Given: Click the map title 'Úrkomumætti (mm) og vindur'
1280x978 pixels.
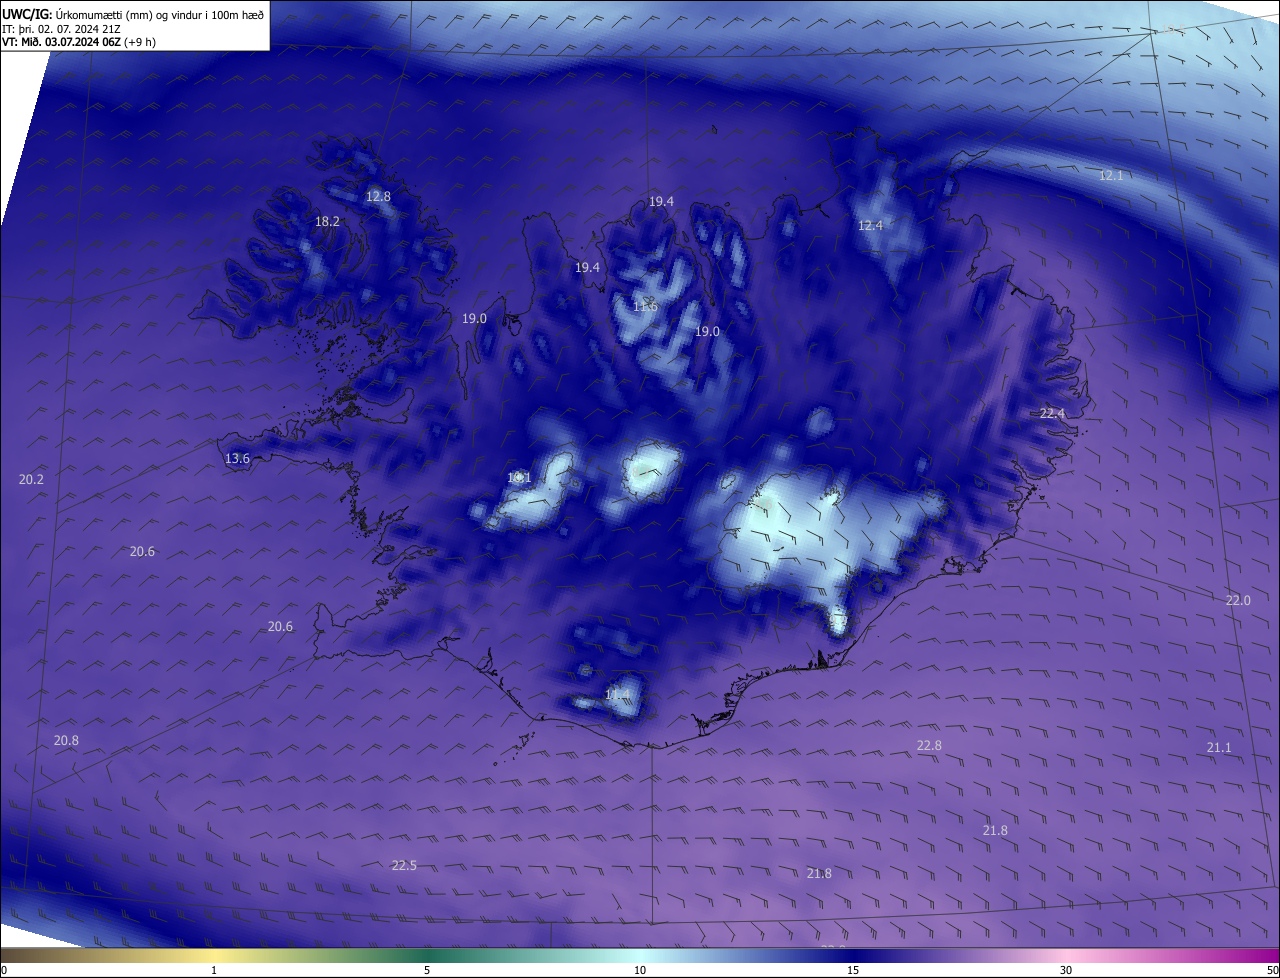Looking at the screenshot, I should 129,15.
